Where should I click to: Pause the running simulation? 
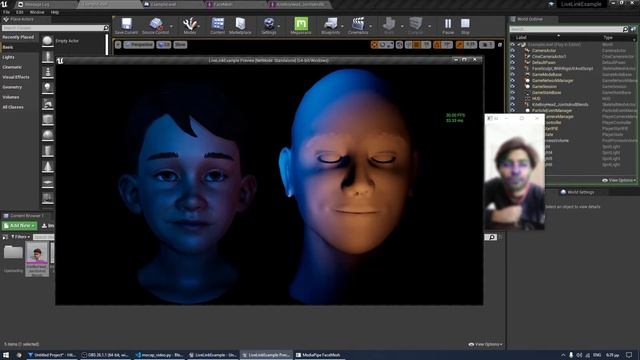click(448, 26)
